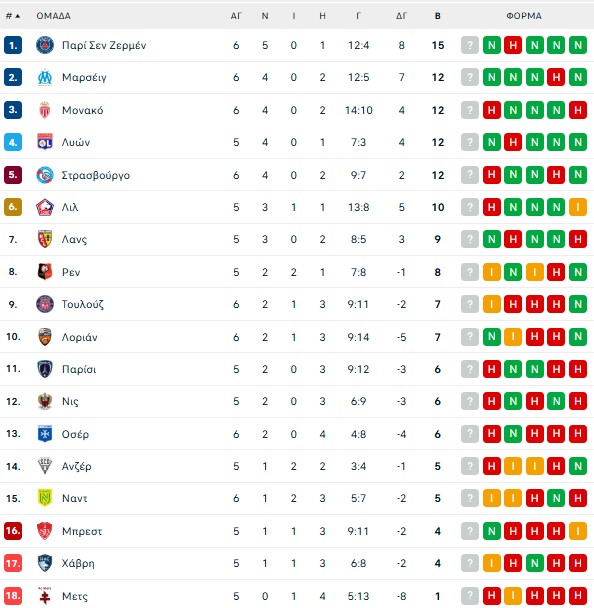This screenshot has width=594, height=608.
Task: Click the ΦΟΡΜΑ column header
Action: 524,16
